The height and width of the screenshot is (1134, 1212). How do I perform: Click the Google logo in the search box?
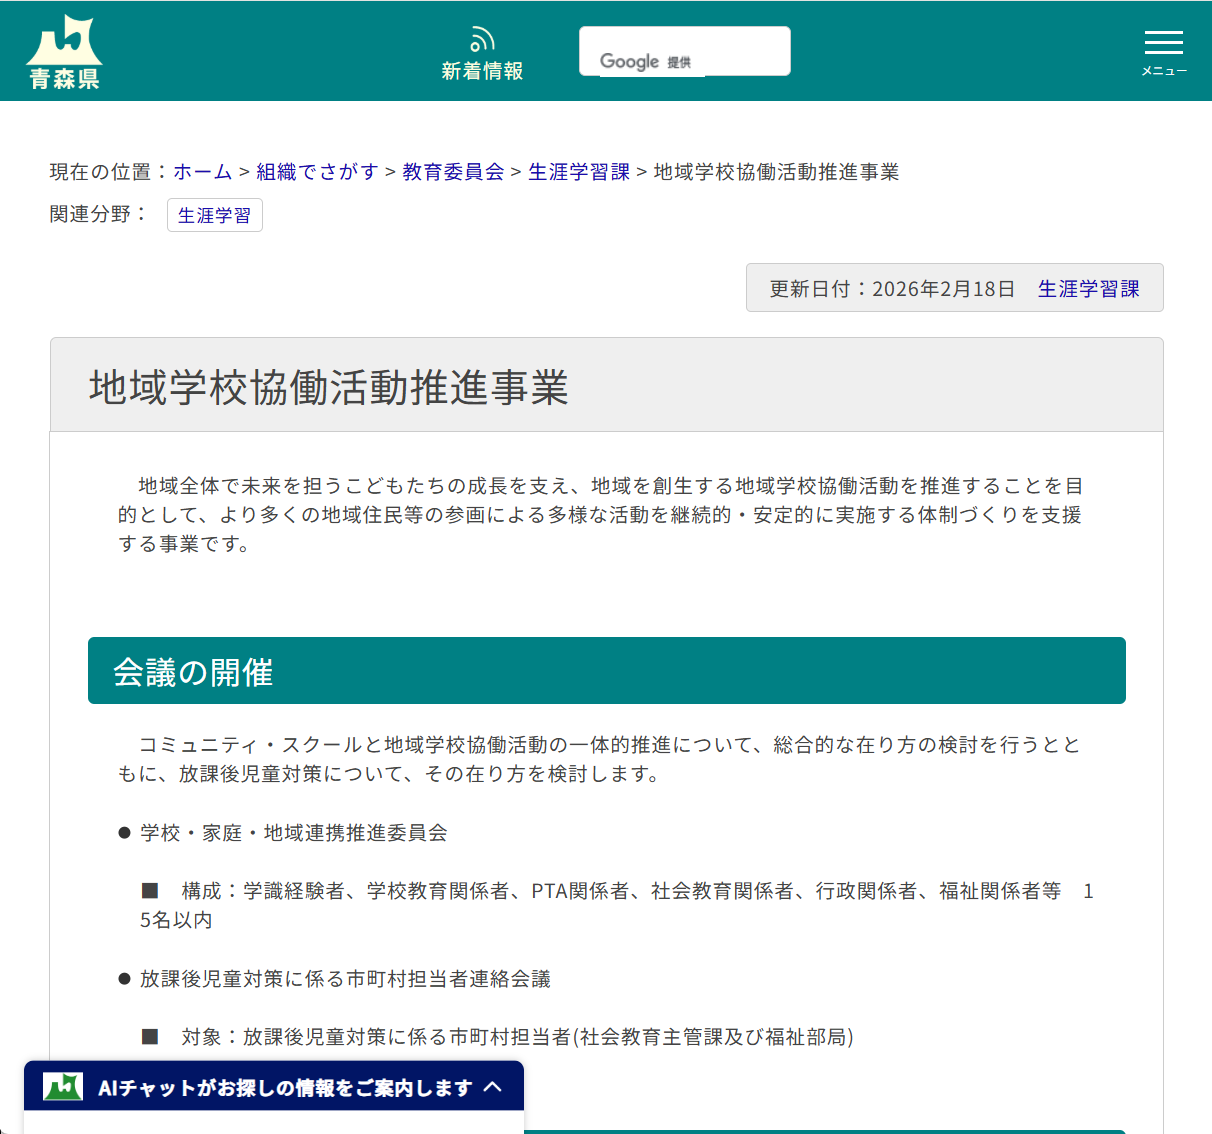[x=630, y=60]
